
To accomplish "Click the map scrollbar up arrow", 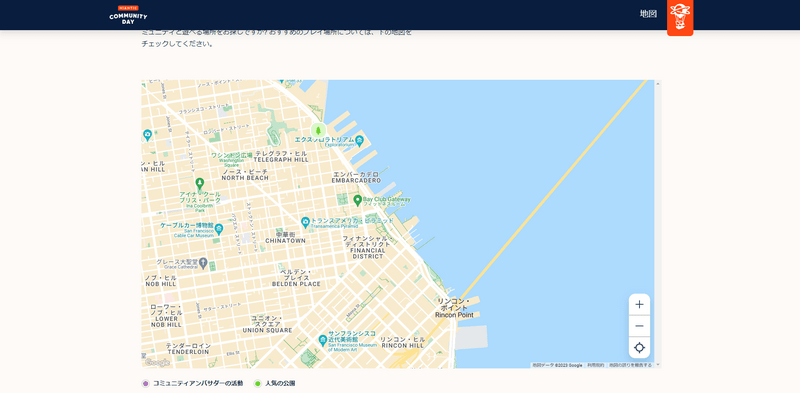I will click(x=658, y=83).
